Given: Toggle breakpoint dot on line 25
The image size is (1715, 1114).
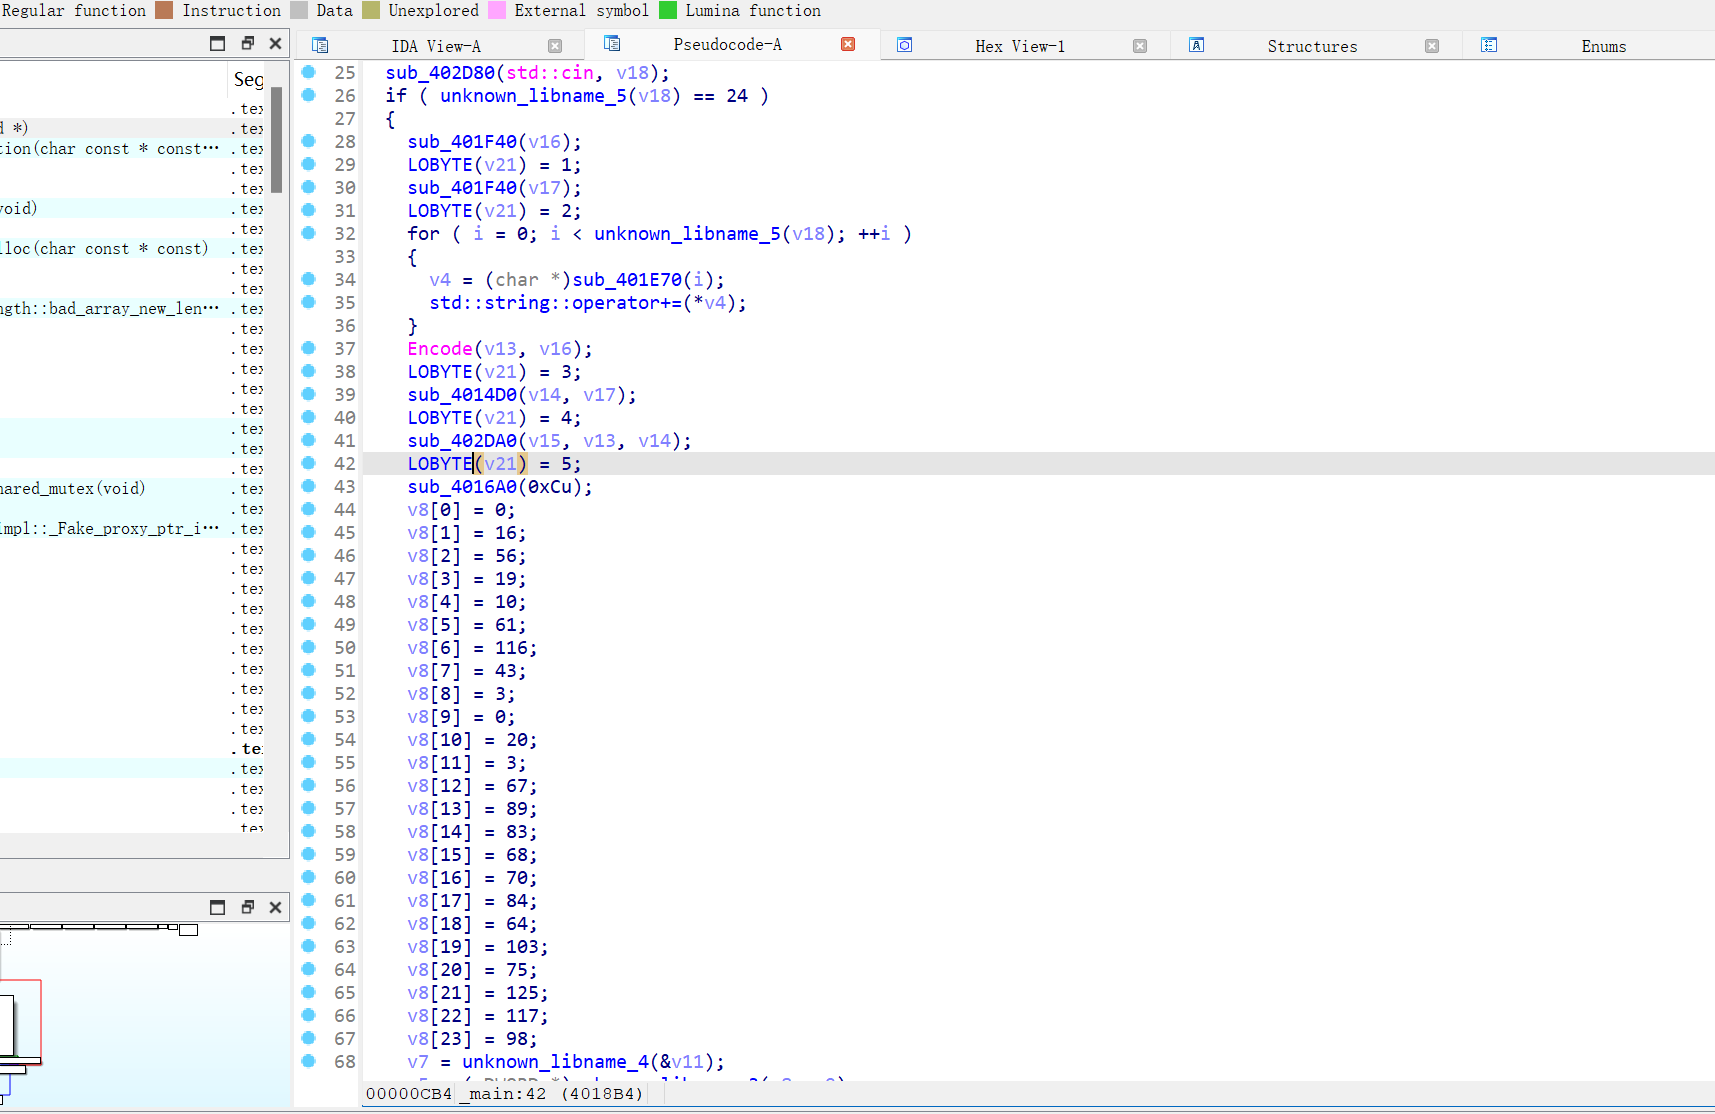Looking at the screenshot, I should click(309, 72).
